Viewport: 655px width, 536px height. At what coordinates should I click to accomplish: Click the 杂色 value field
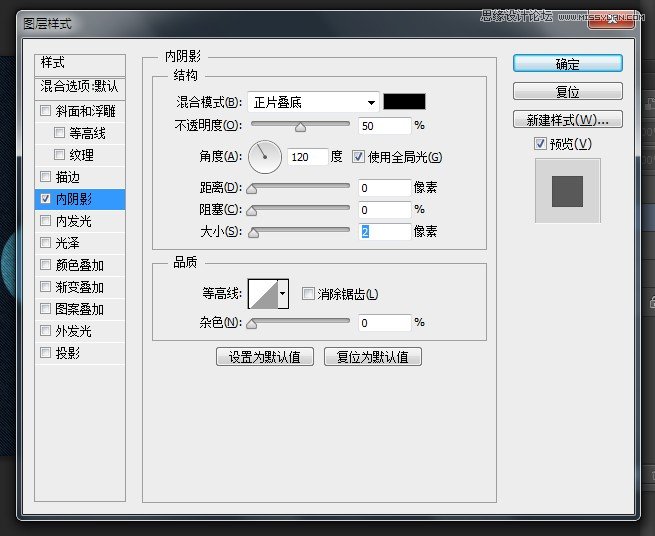(x=384, y=323)
